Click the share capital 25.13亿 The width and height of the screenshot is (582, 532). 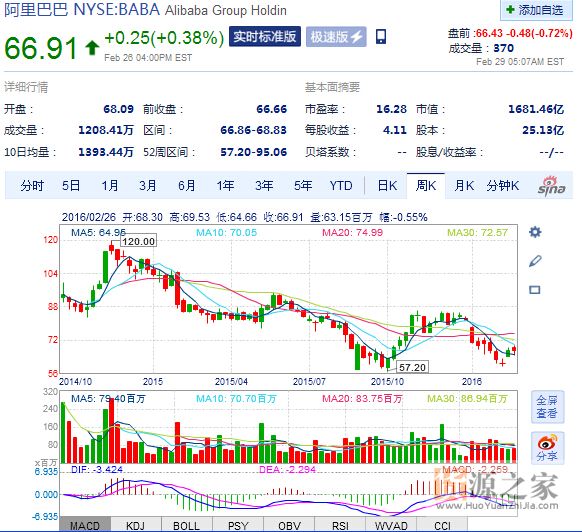[543, 130]
